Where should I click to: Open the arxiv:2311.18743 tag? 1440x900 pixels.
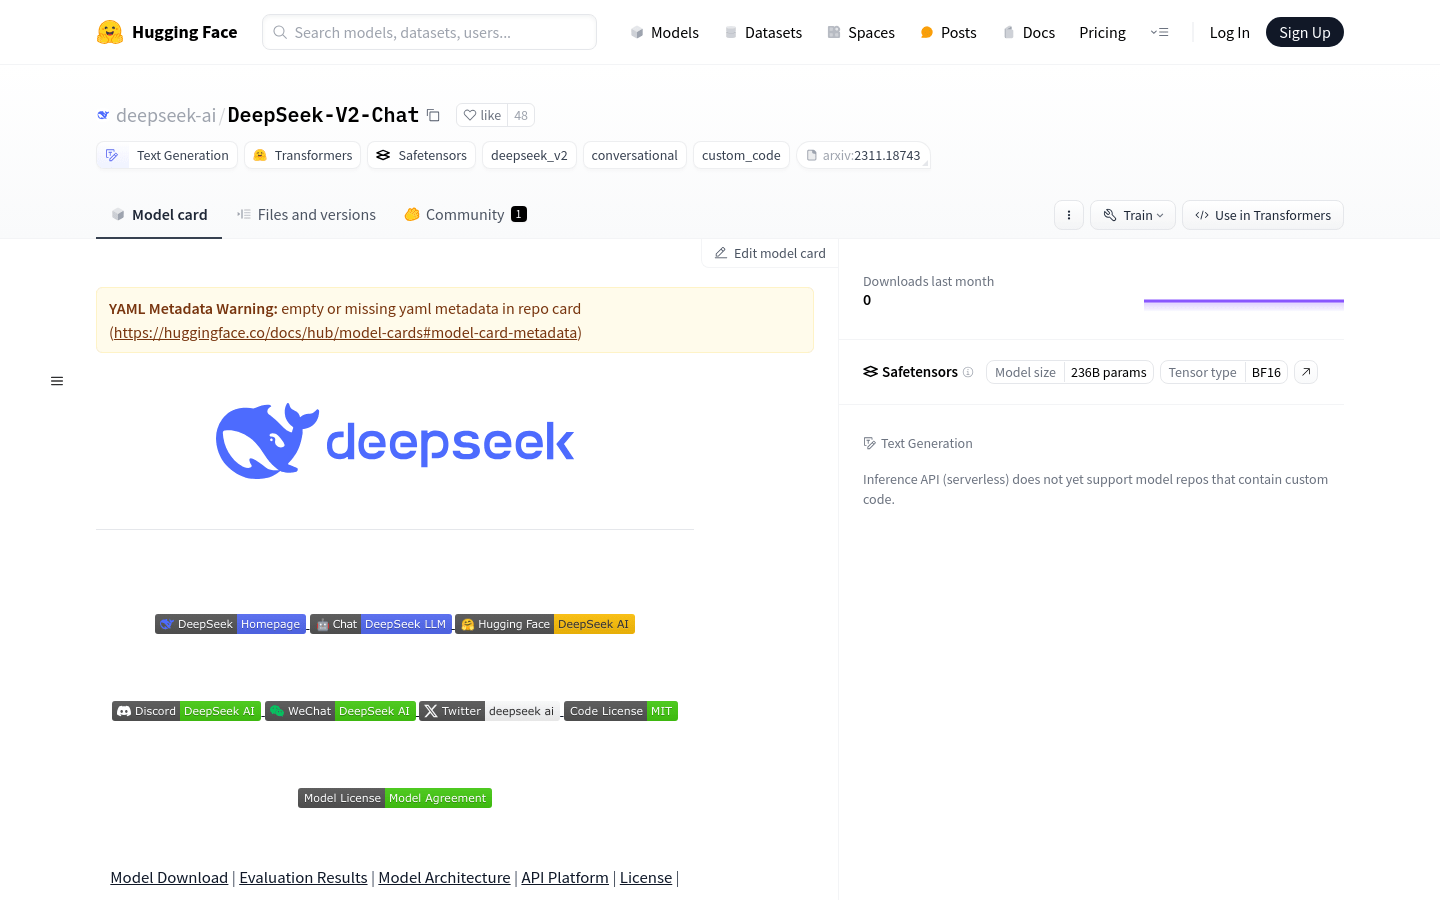click(863, 155)
